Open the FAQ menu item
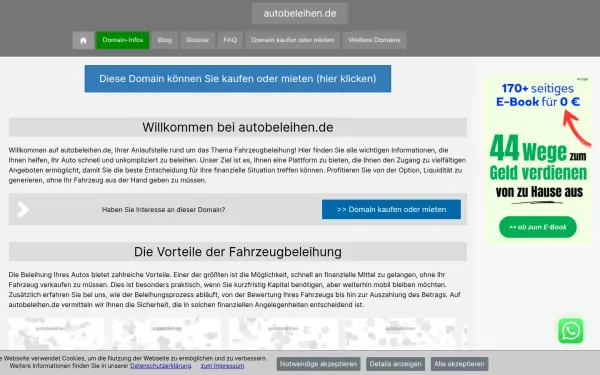This screenshot has width=600, height=375. [230, 40]
